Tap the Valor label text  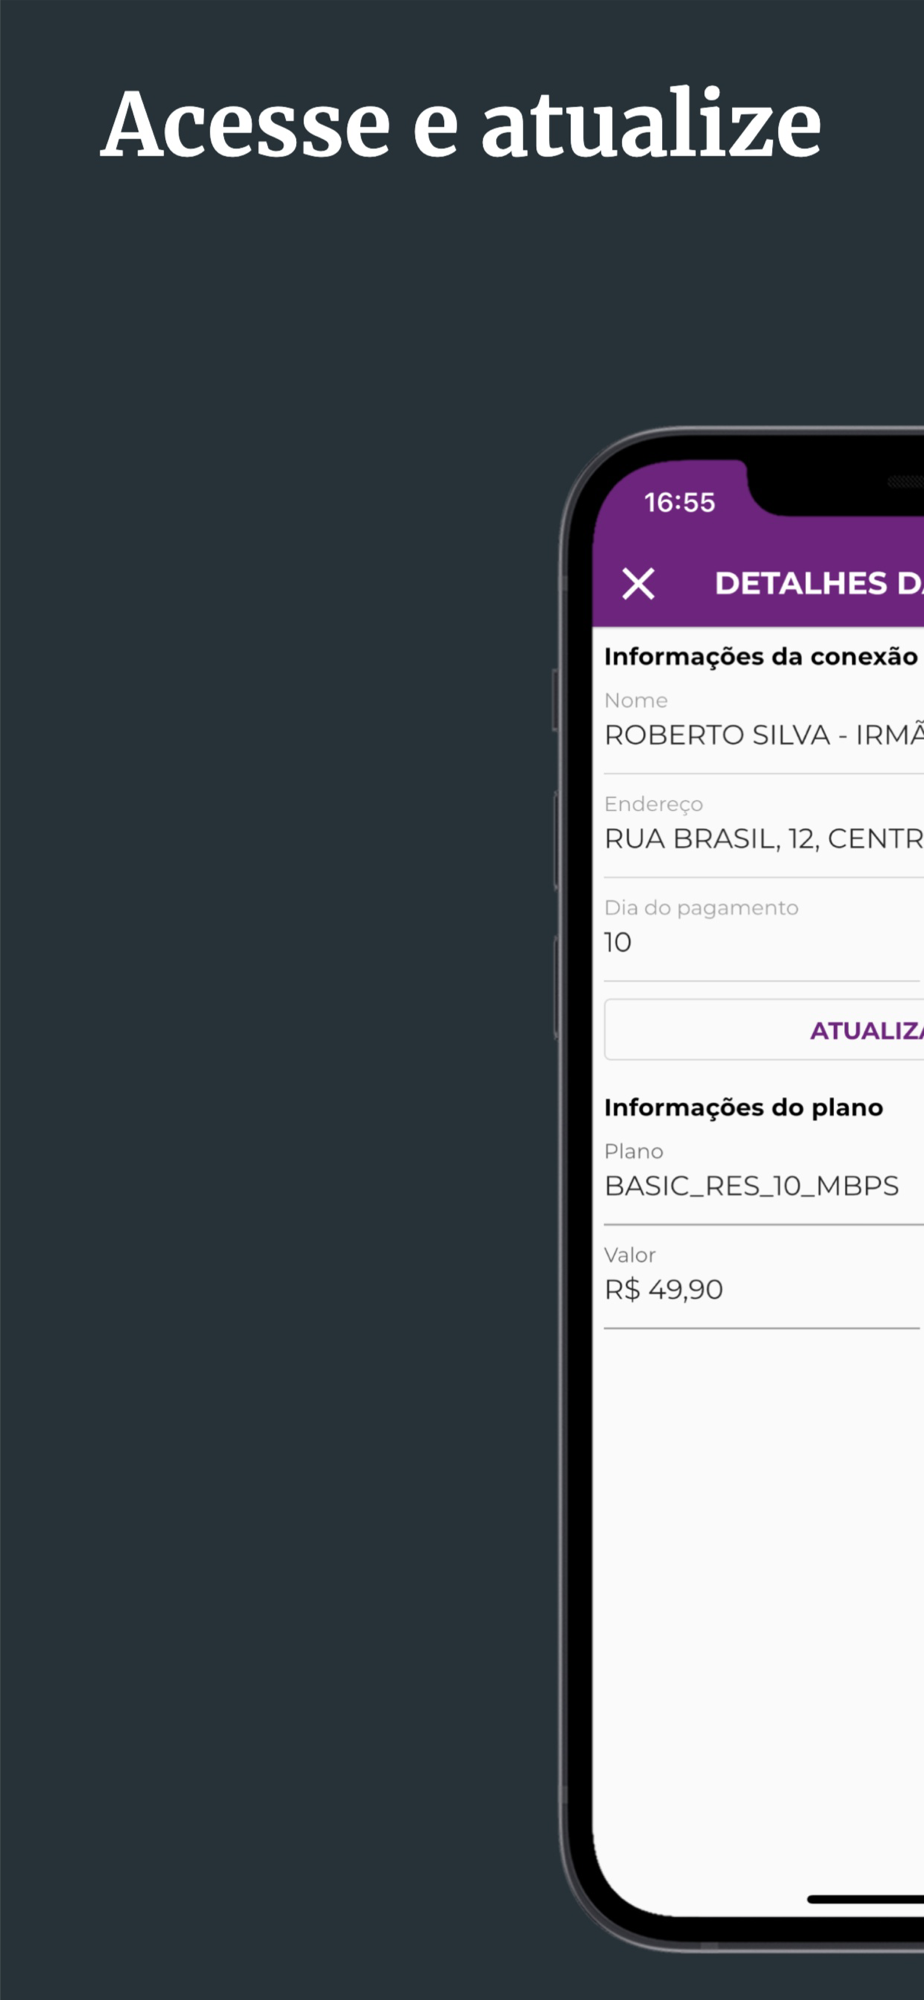(x=630, y=1255)
